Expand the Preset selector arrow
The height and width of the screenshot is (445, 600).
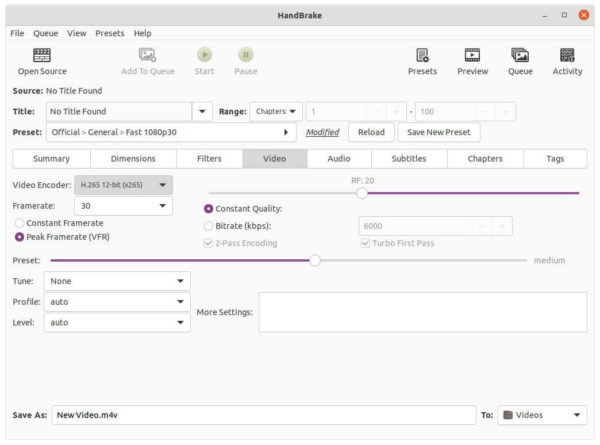tap(285, 132)
